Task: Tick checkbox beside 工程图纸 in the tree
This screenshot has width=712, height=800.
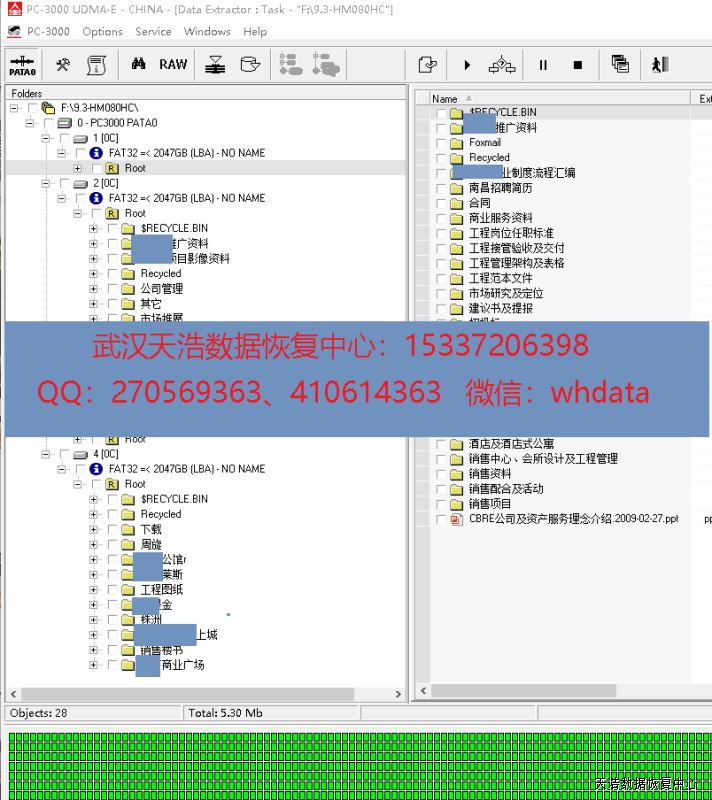Action: [111, 590]
